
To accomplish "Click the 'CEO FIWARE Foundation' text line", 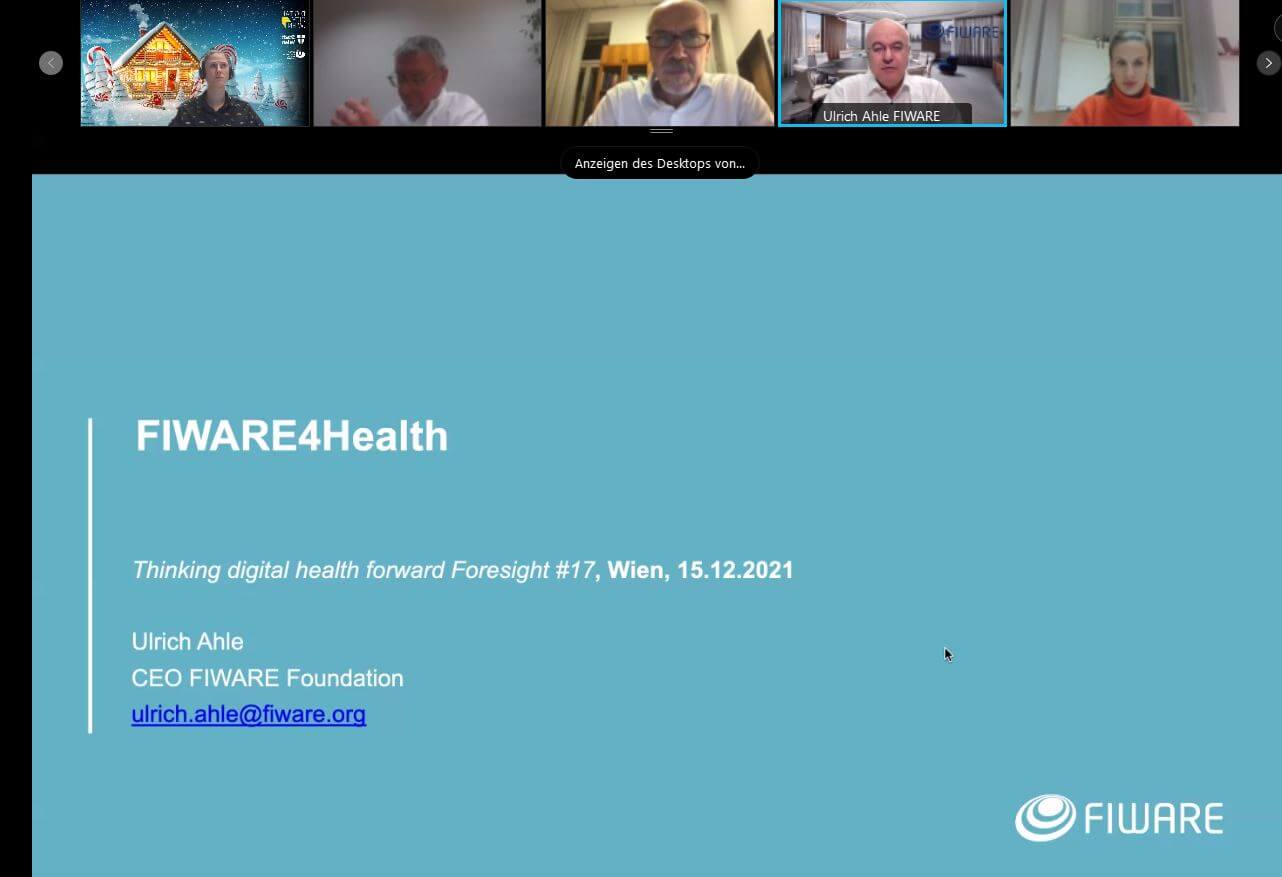I will coord(267,678).
